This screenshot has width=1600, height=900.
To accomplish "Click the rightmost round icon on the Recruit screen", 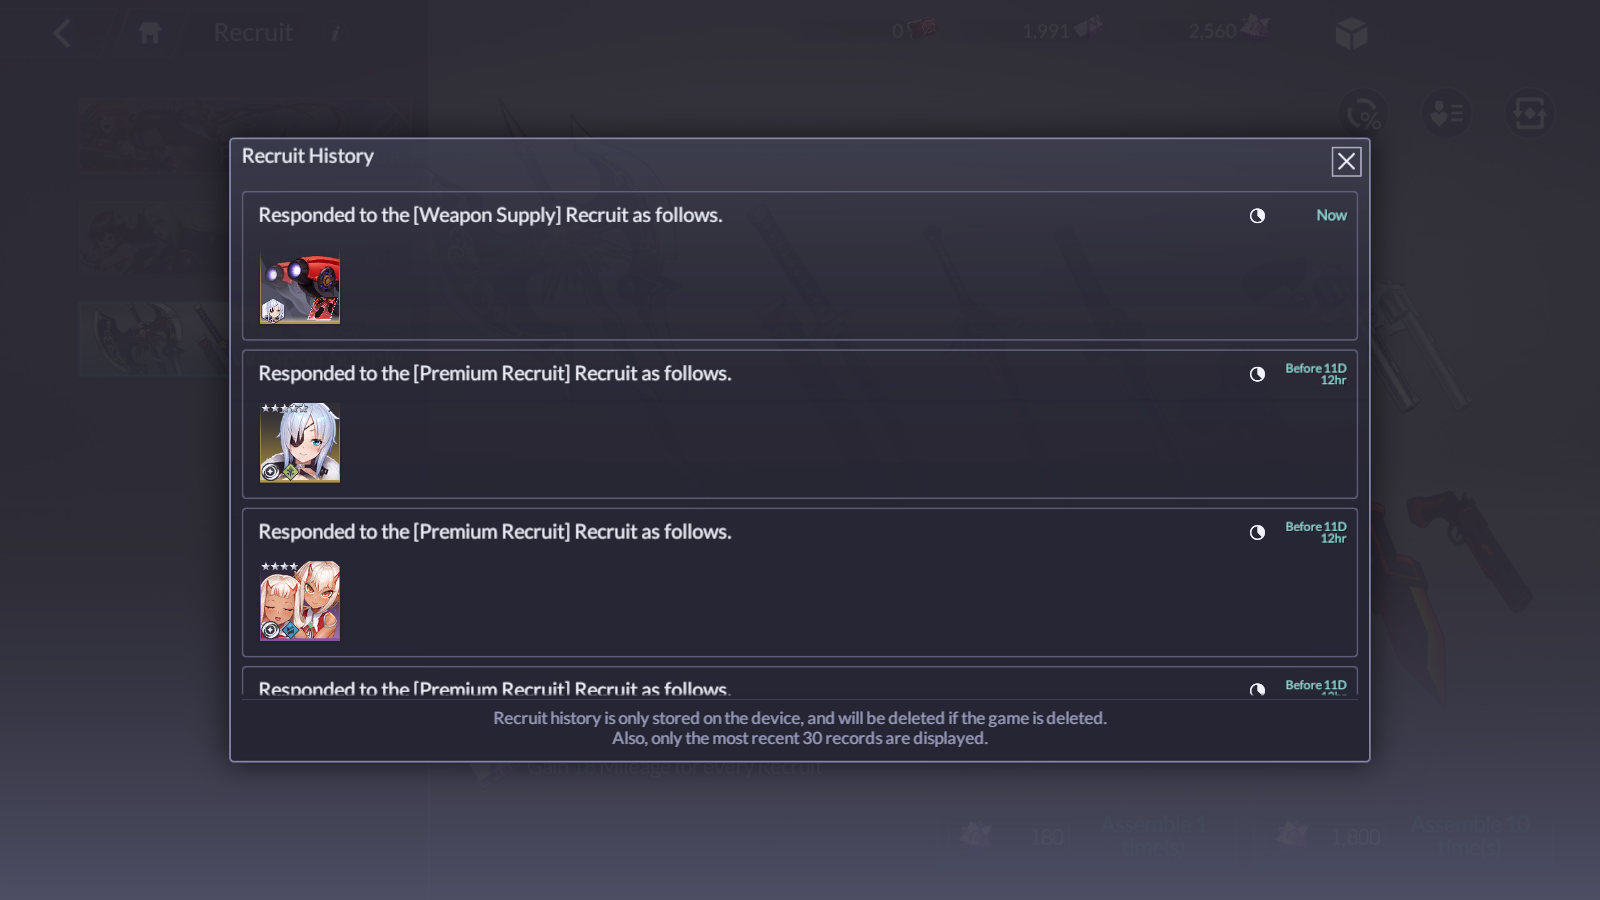I will click(x=1529, y=113).
